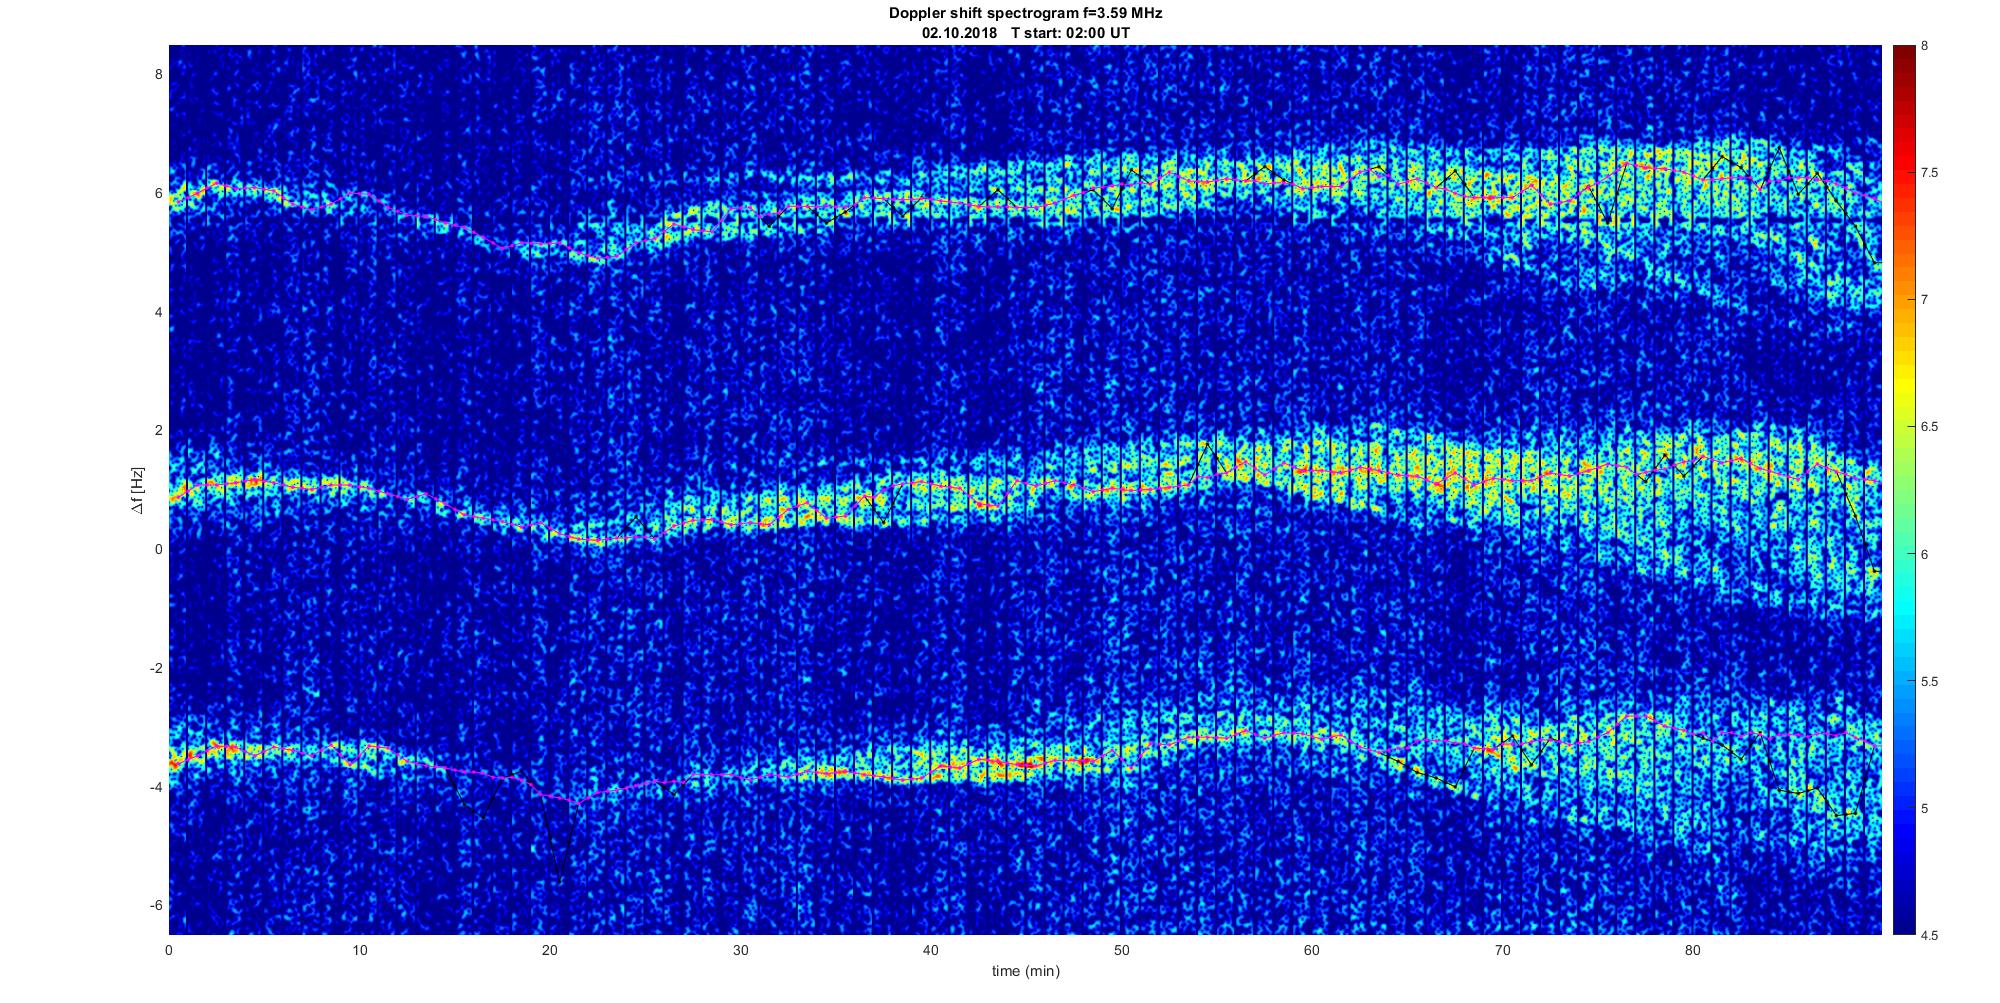The image size is (2000, 1003).
Task: Click the subtitle '02.10.2018 T start: 02:00 UT'
Action: tap(1026, 32)
